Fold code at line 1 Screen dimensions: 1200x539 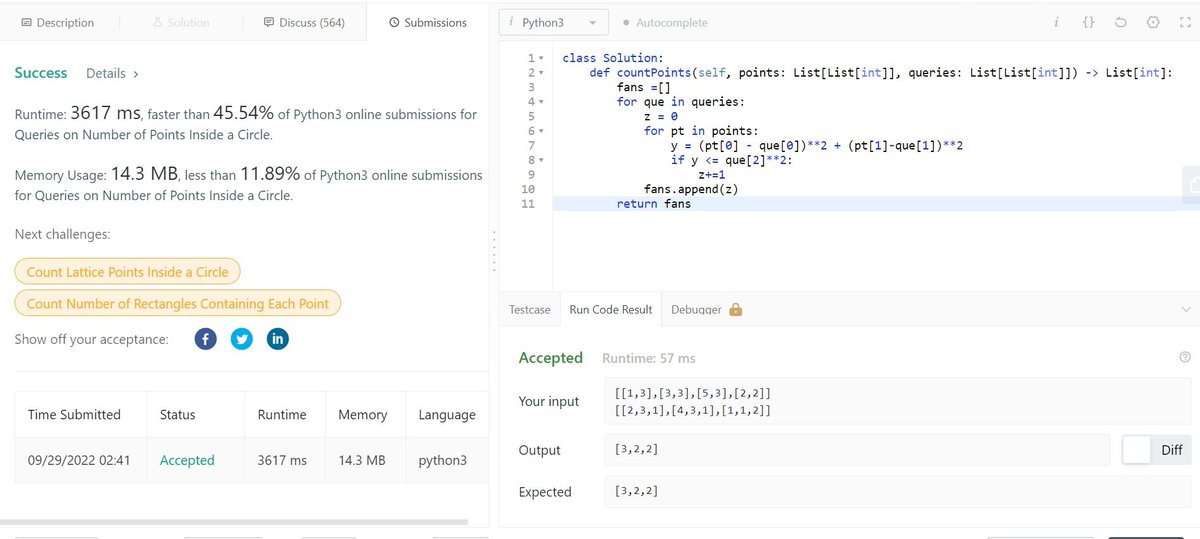pyautogui.click(x=541, y=59)
